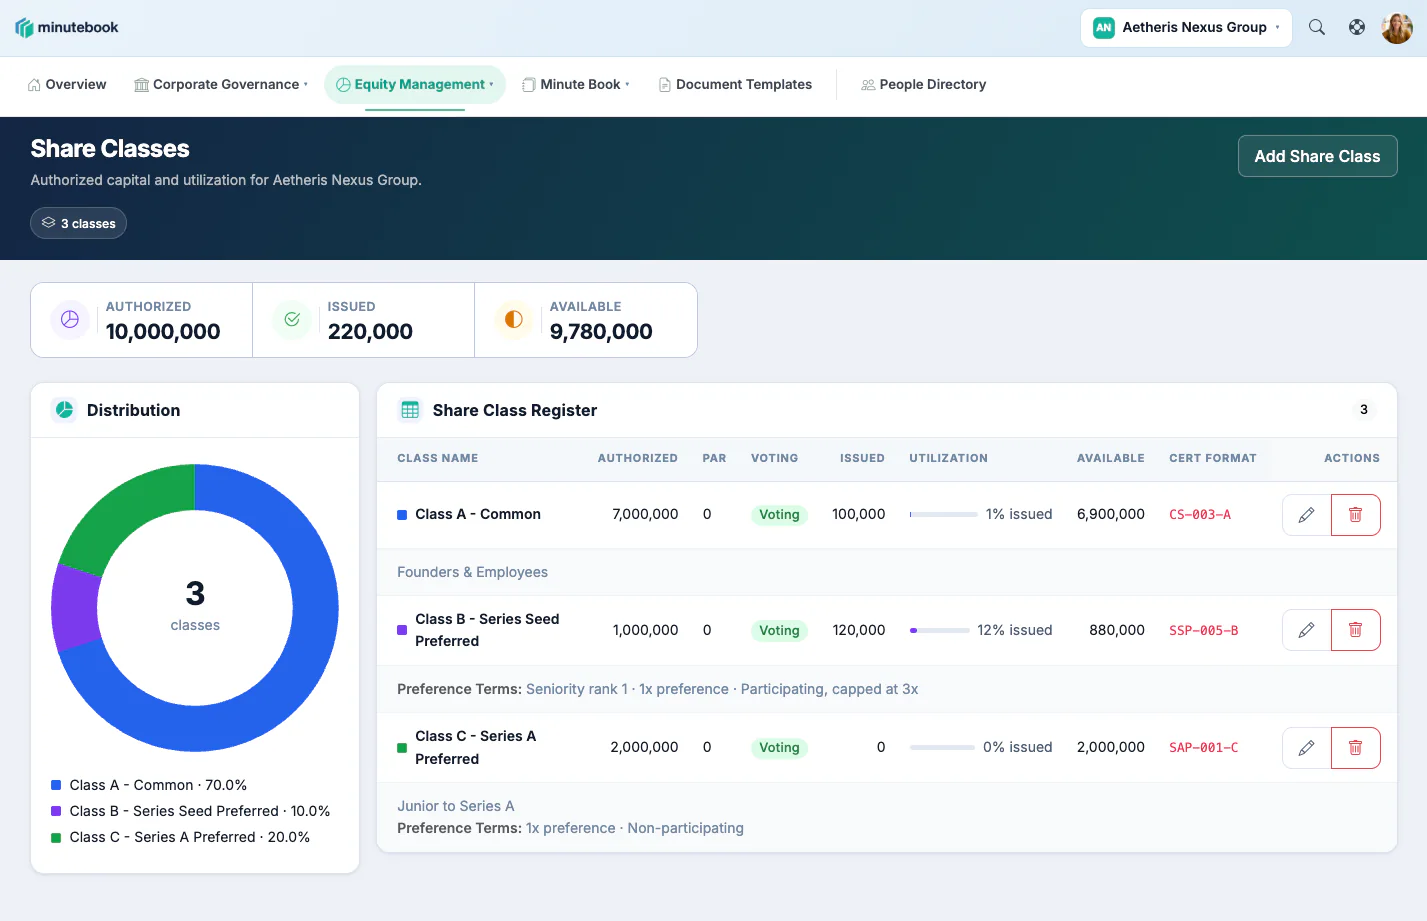Expand the Minute Book menu
1427x921 pixels.
(x=576, y=85)
